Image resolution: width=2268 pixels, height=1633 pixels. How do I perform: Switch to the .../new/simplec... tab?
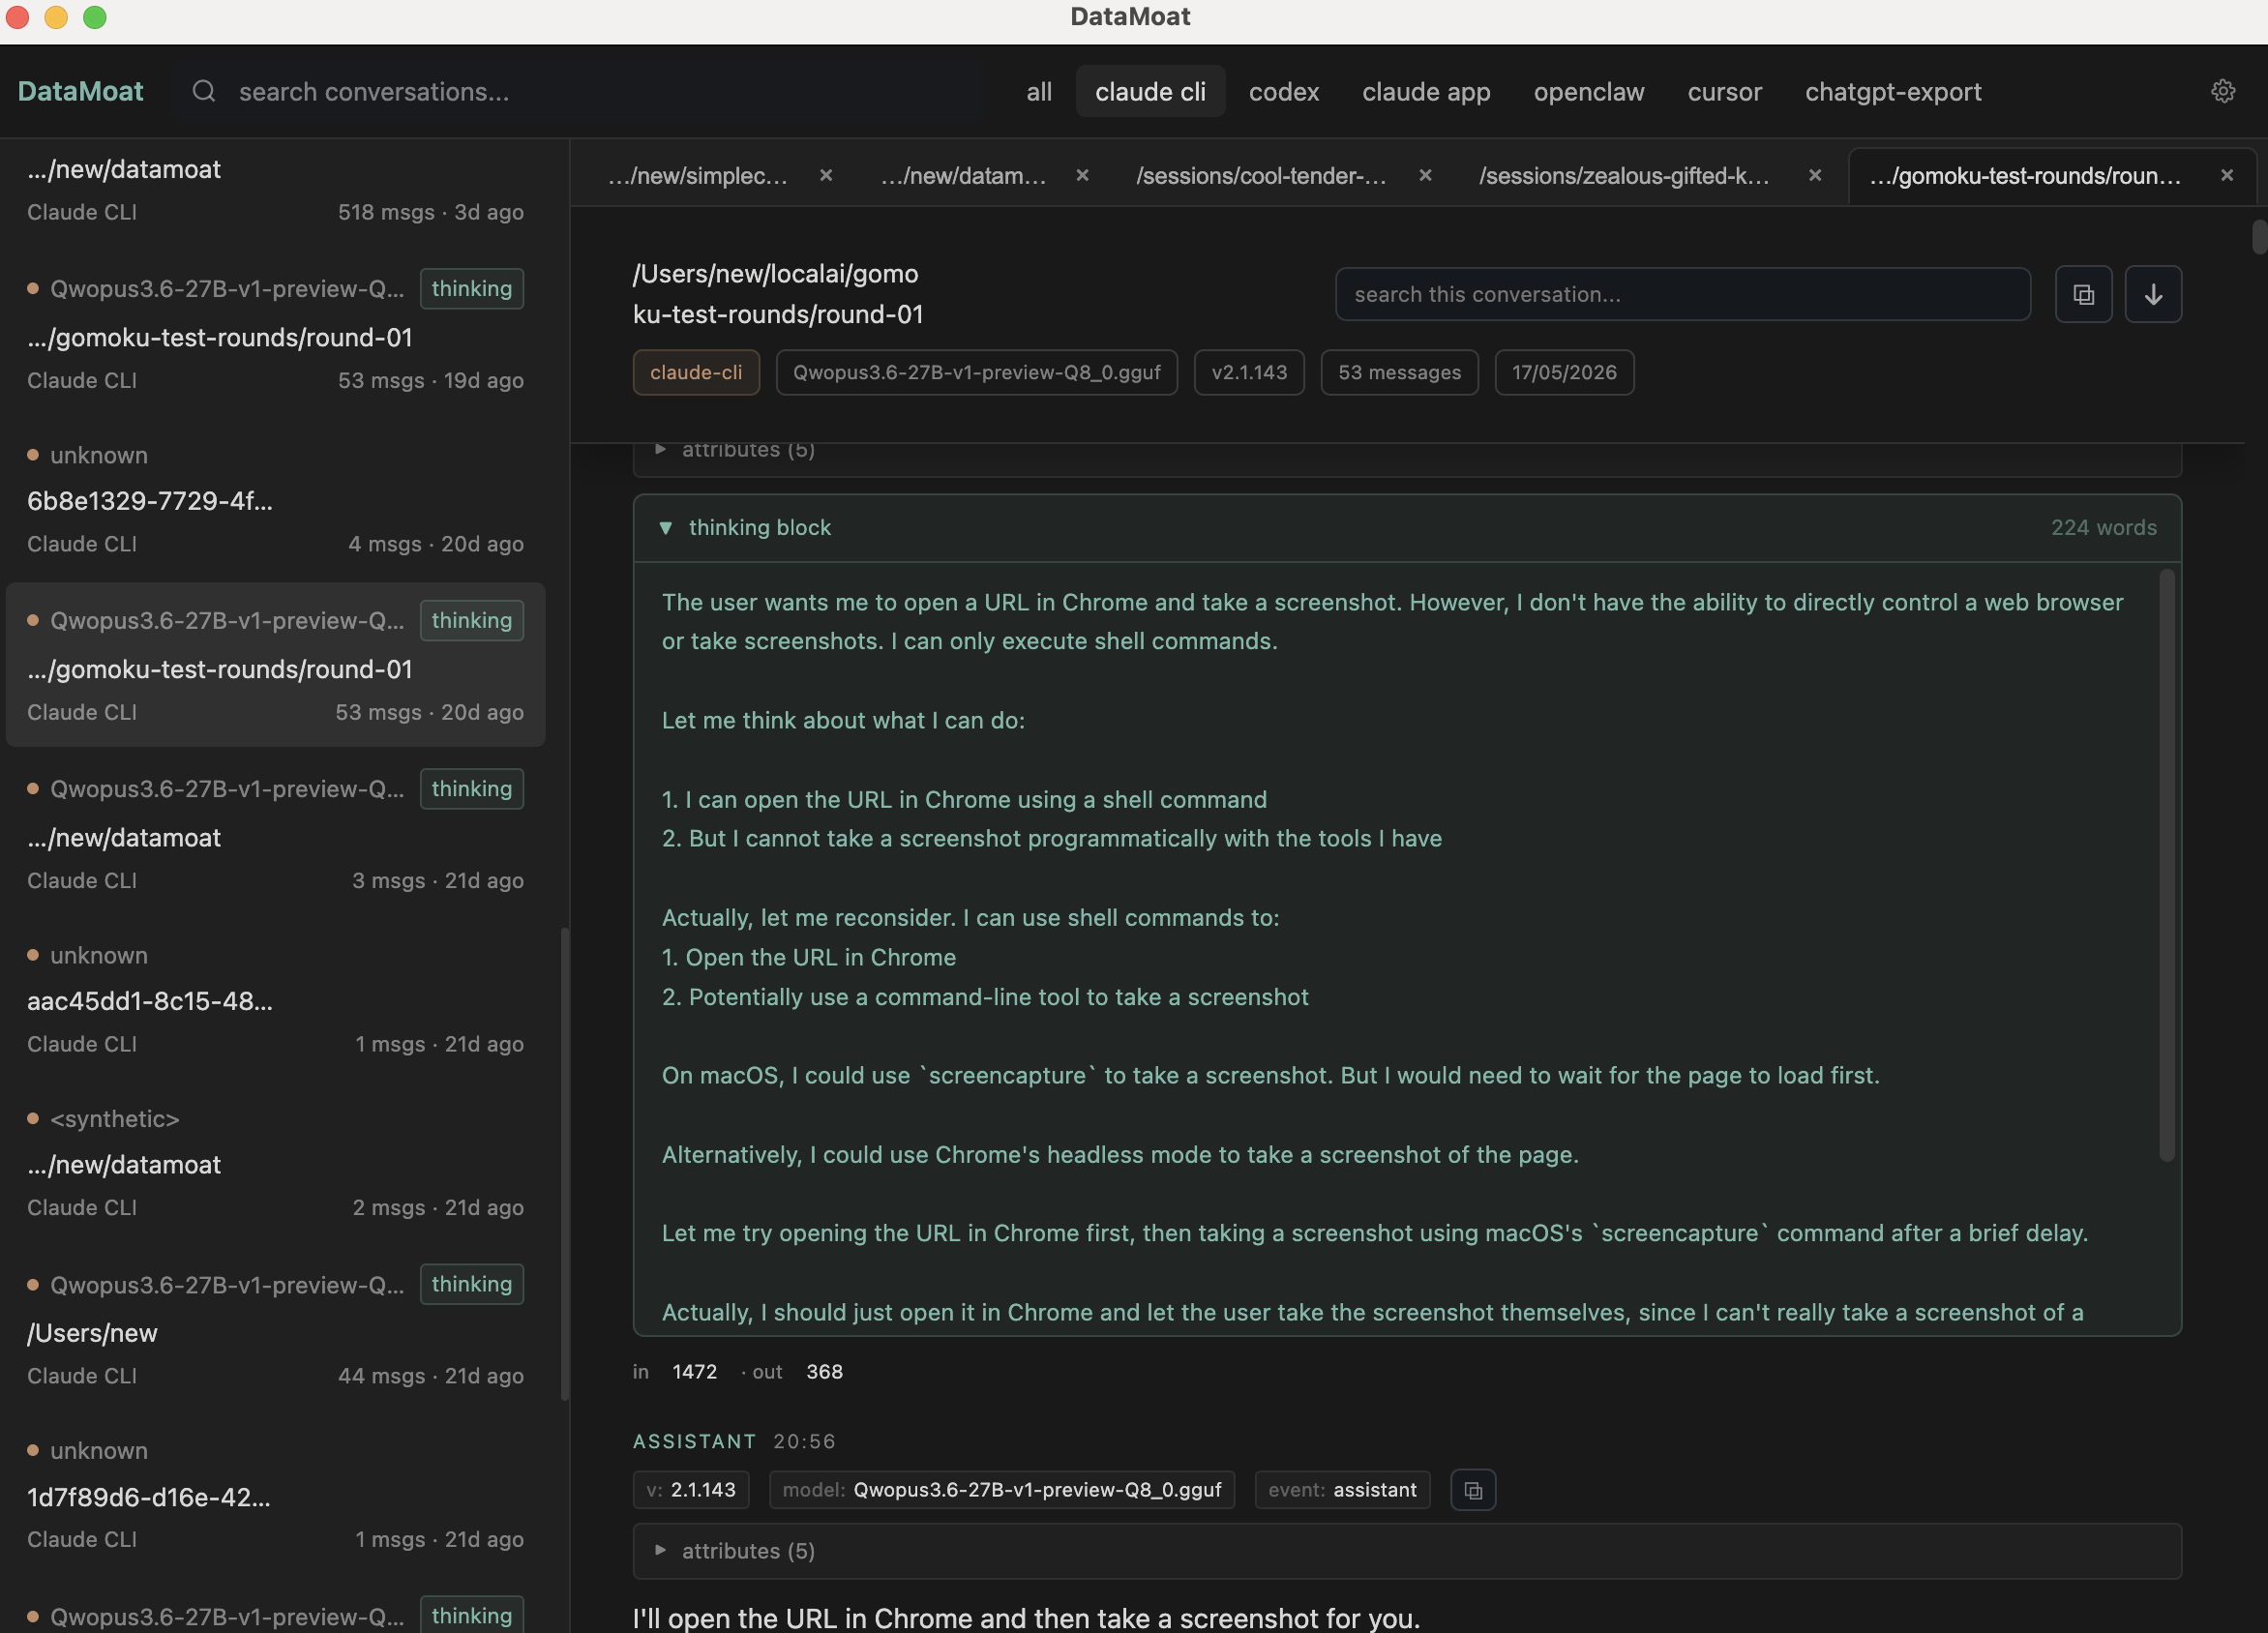pyautogui.click(x=697, y=176)
